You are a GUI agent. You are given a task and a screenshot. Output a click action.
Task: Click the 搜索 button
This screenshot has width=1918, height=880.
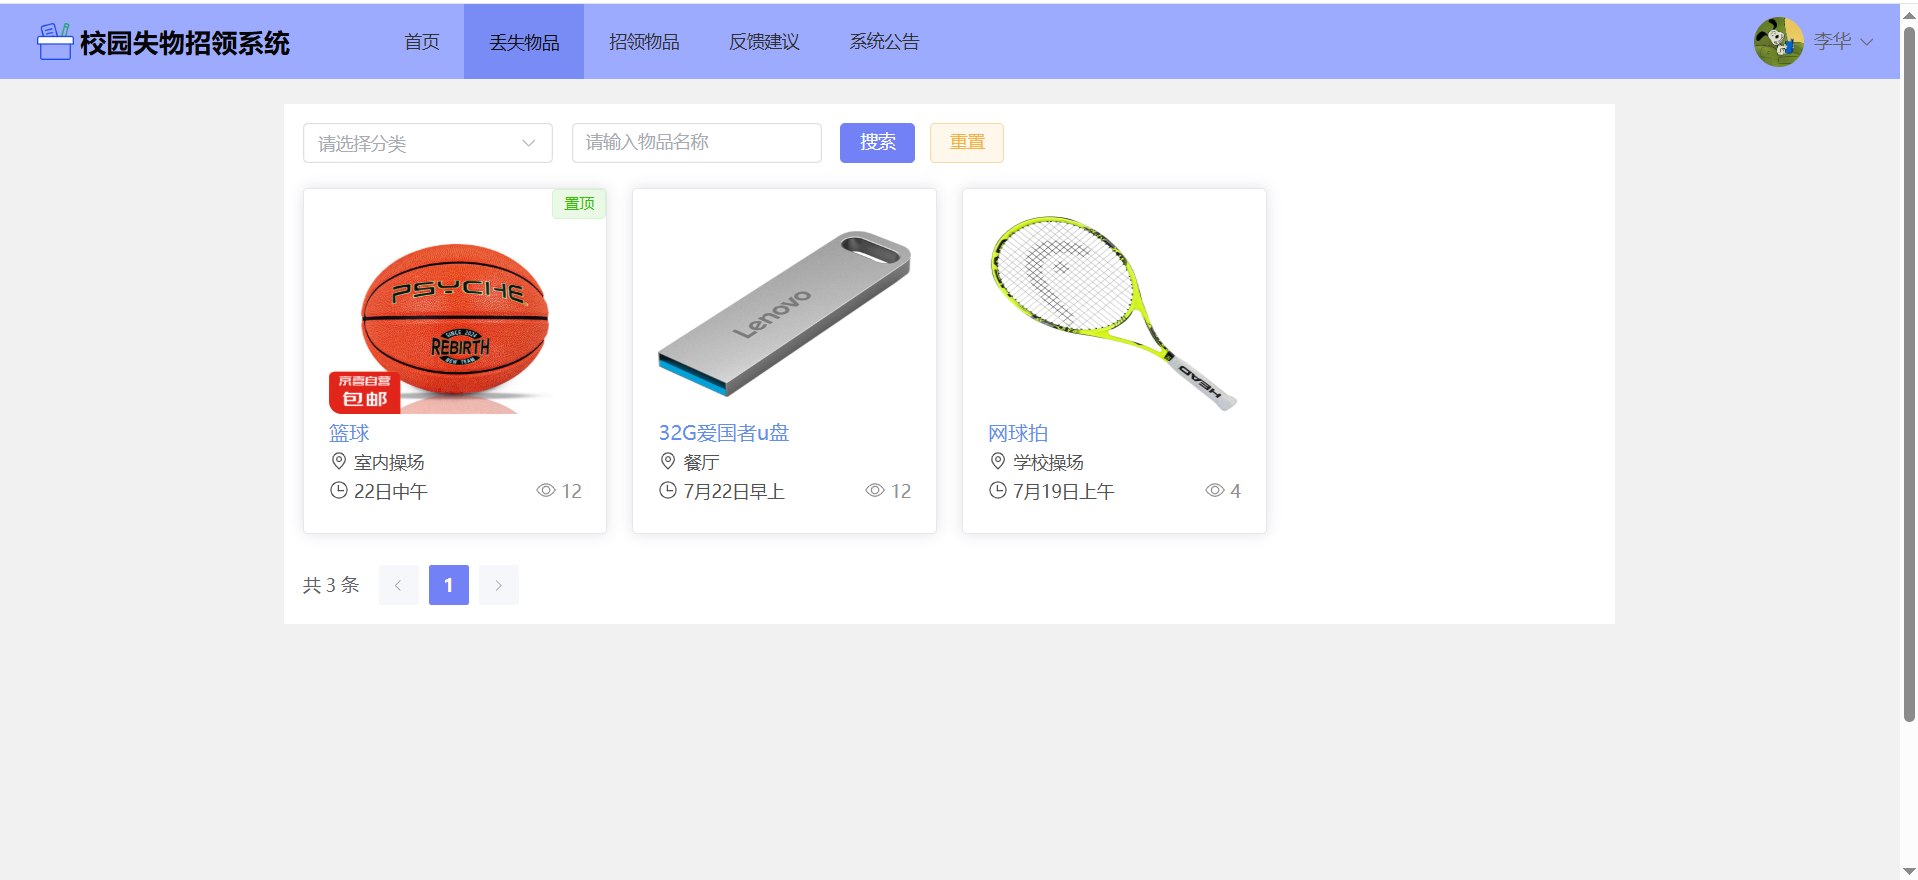click(x=877, y=143)
